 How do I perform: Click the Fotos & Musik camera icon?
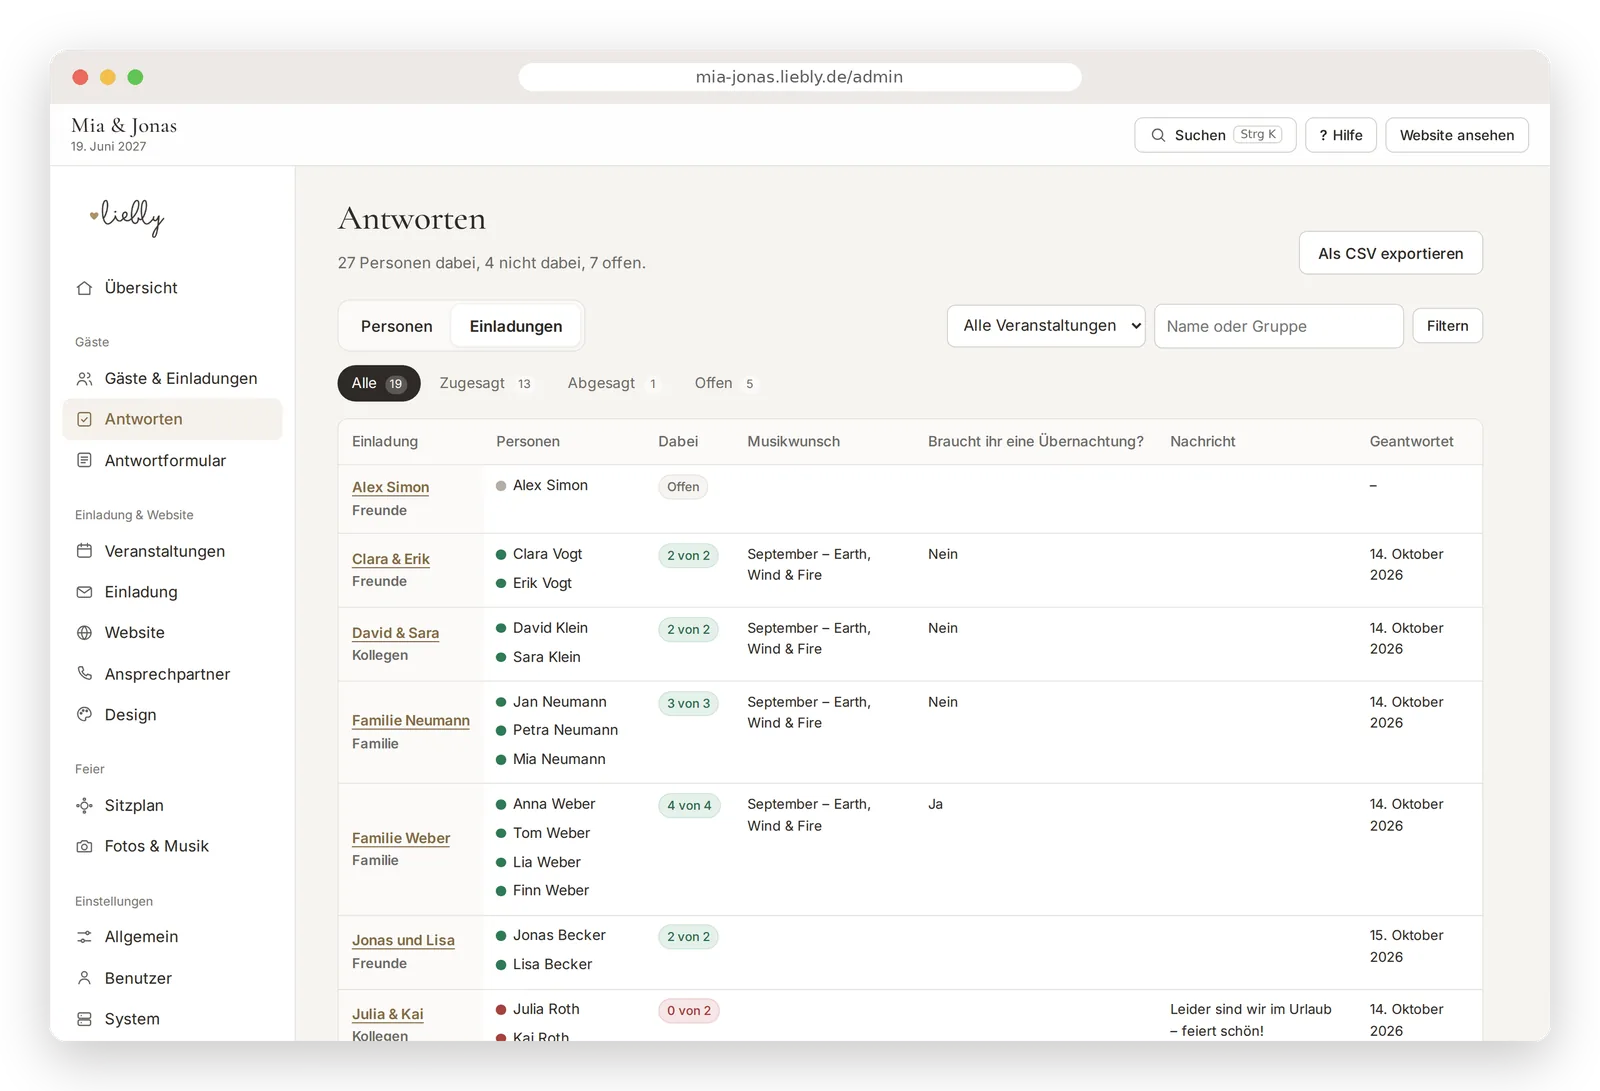click(x=85, y=846)
